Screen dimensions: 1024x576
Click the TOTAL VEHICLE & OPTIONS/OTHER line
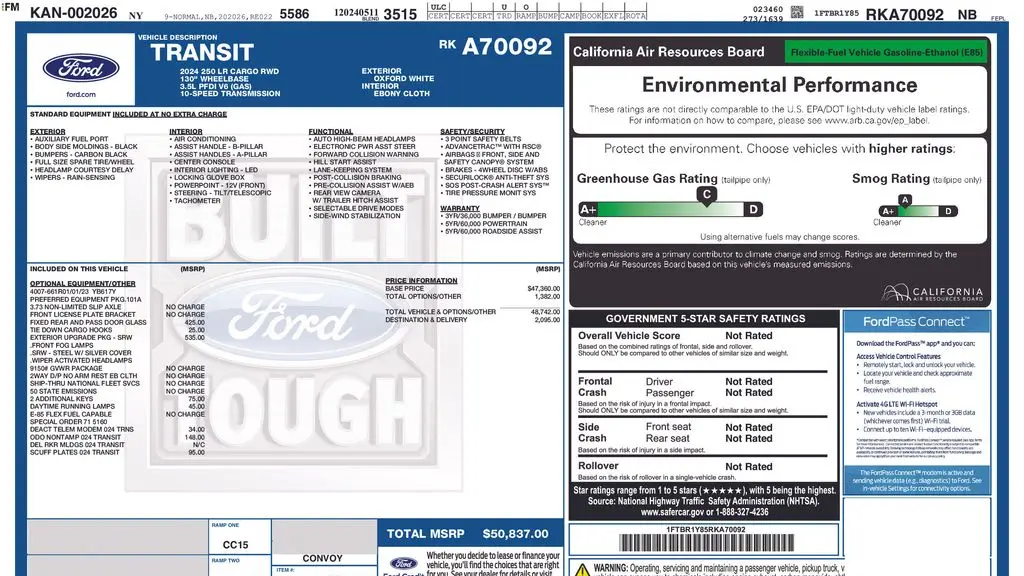[472, 312]
